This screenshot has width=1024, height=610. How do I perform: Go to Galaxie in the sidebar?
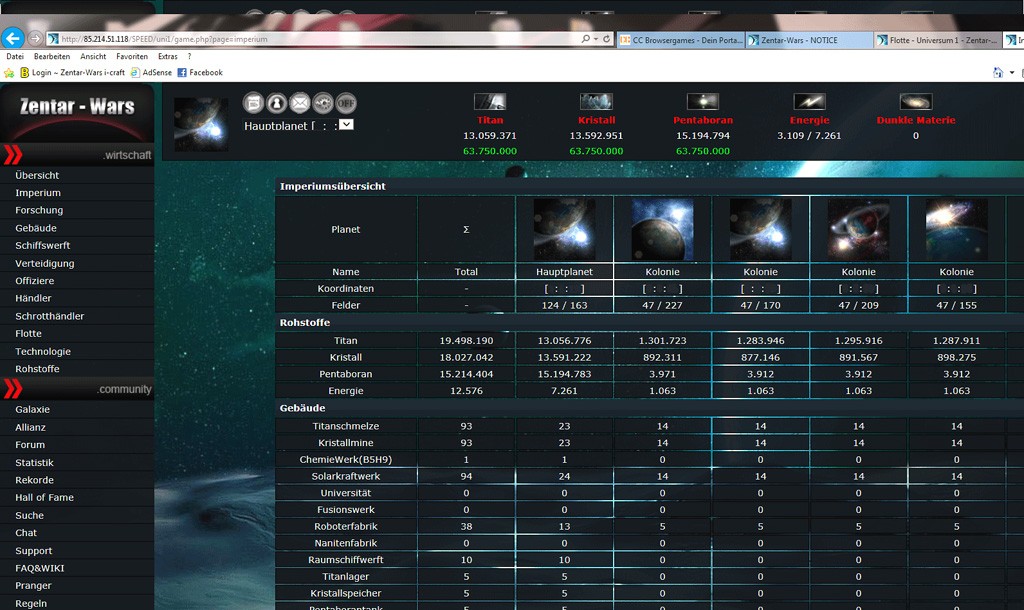32,409
